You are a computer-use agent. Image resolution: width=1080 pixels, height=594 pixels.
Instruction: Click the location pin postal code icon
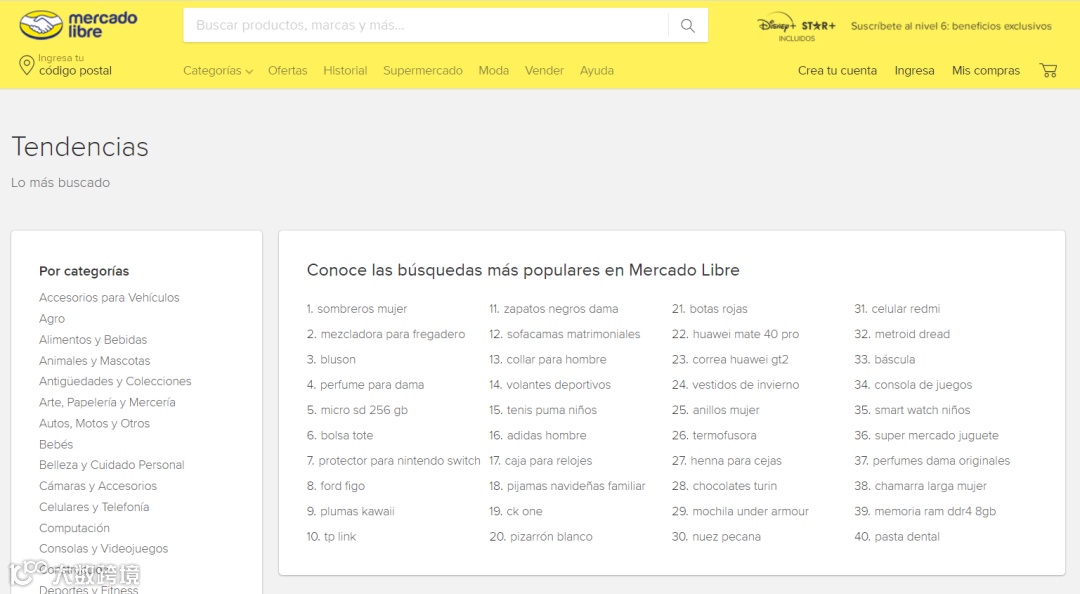coord(26,65)
